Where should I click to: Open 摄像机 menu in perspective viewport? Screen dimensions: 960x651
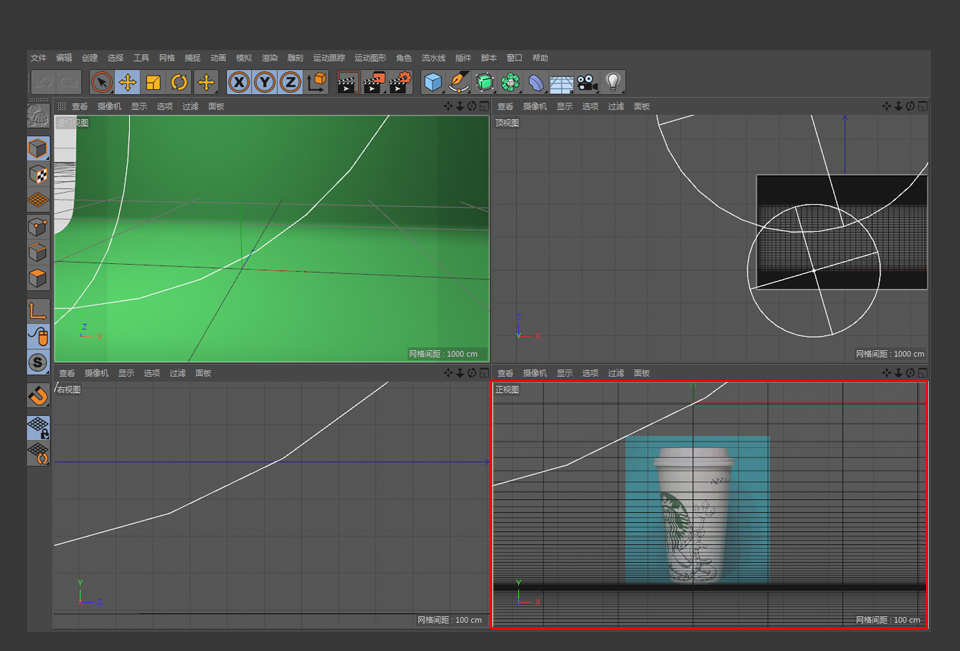(110, 106)
